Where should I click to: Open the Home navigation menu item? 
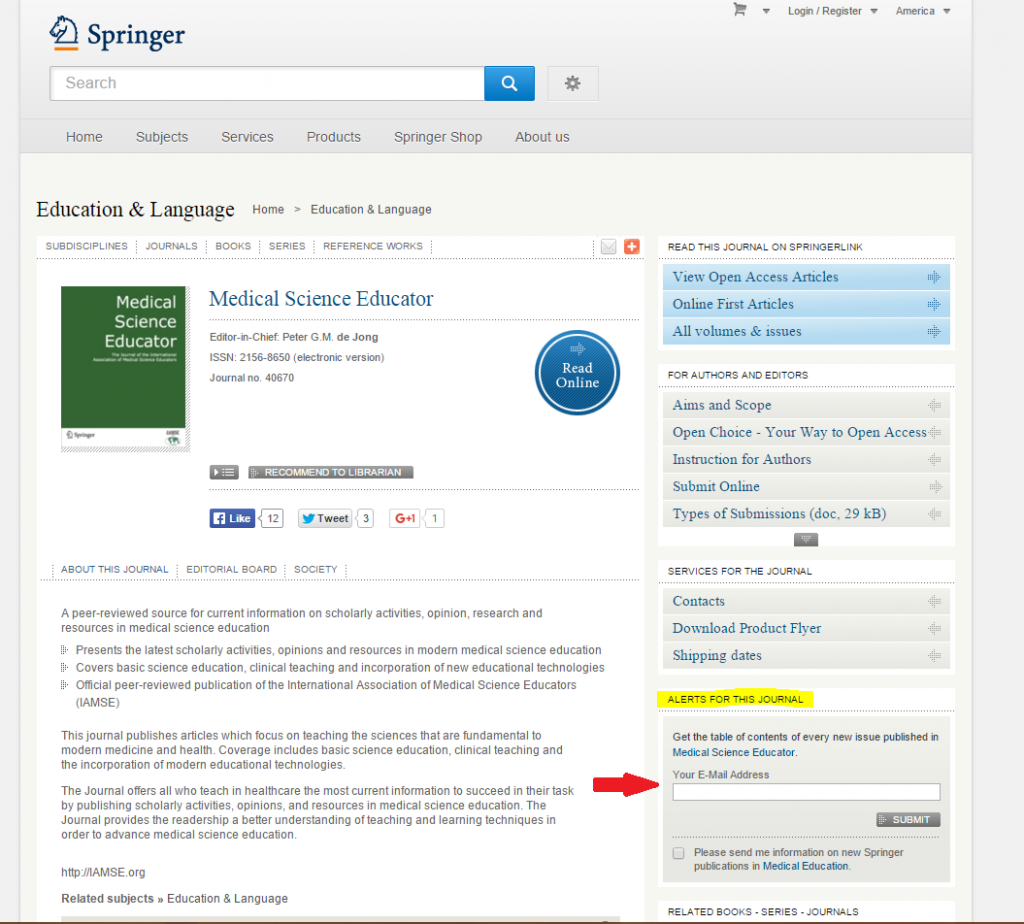pos(84,137)
